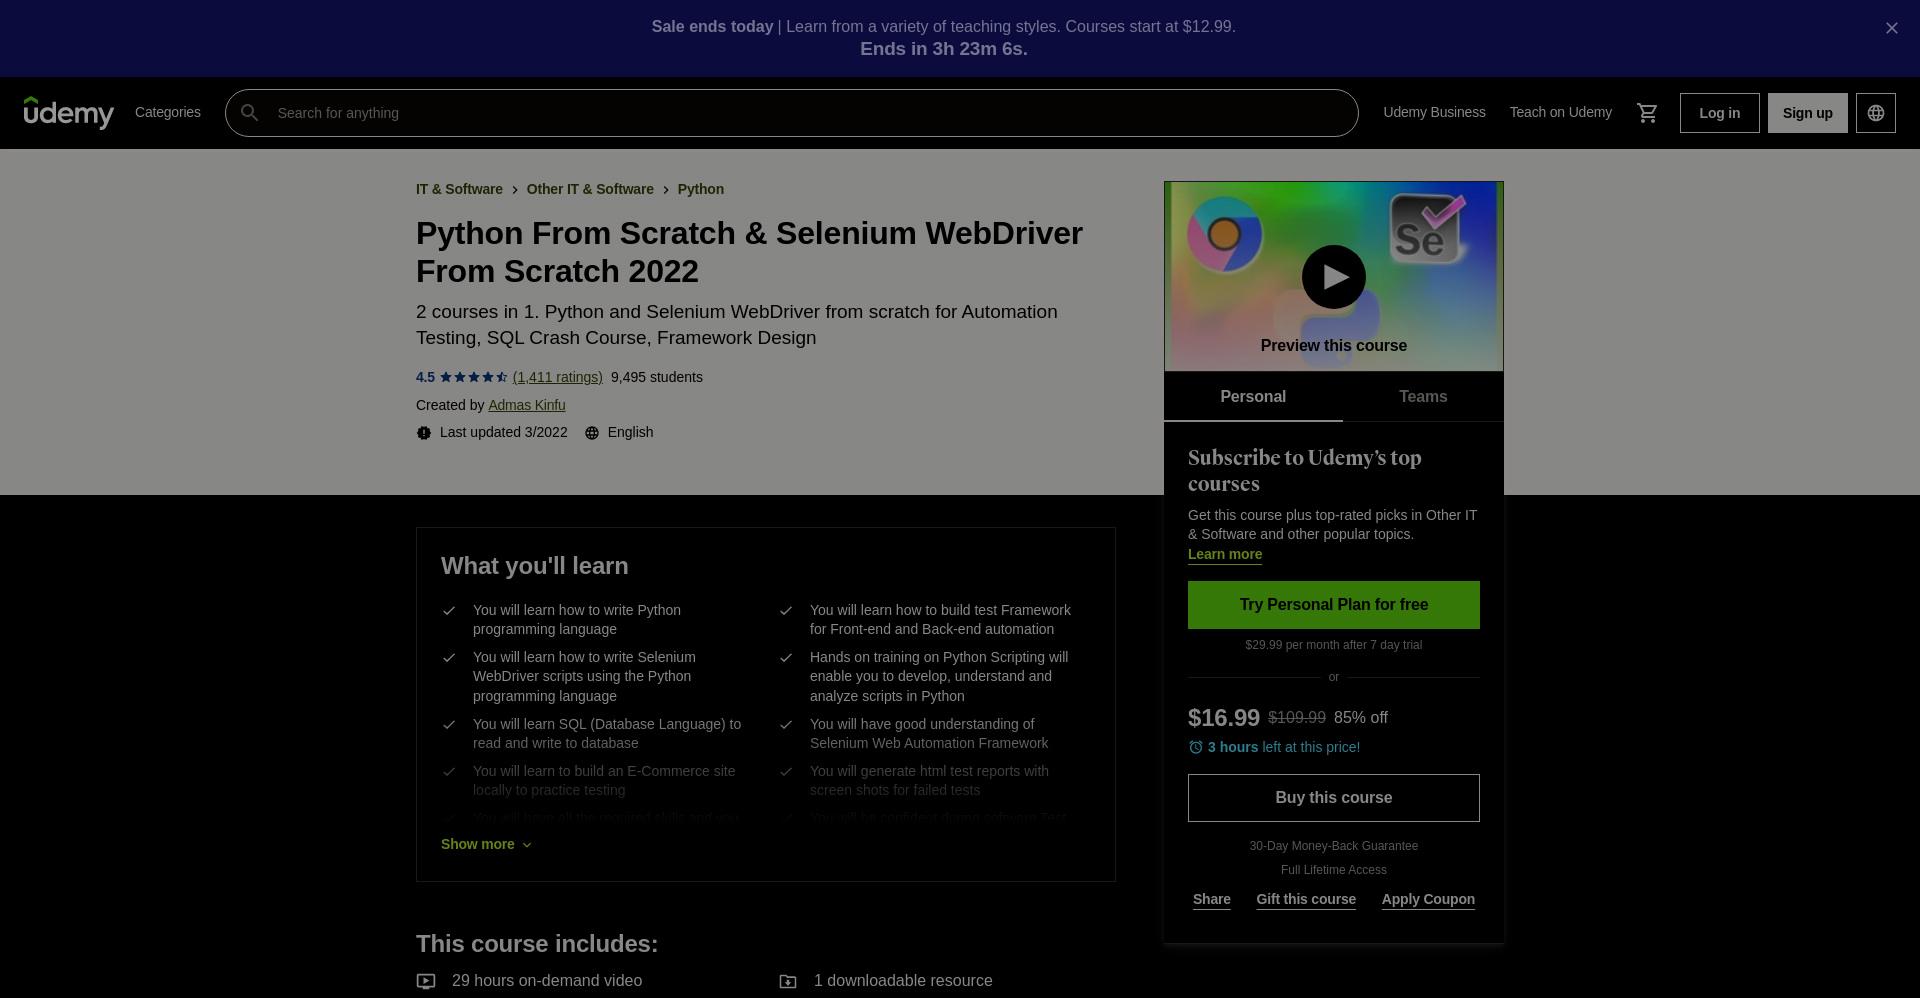Click the on-demand video icon

point(426,982)
